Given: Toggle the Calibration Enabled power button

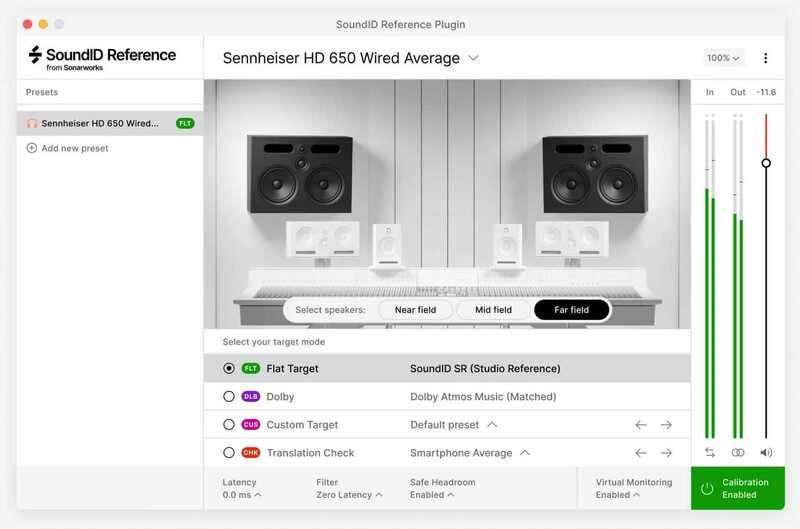Looking at the screenshot, I should 707,489.
